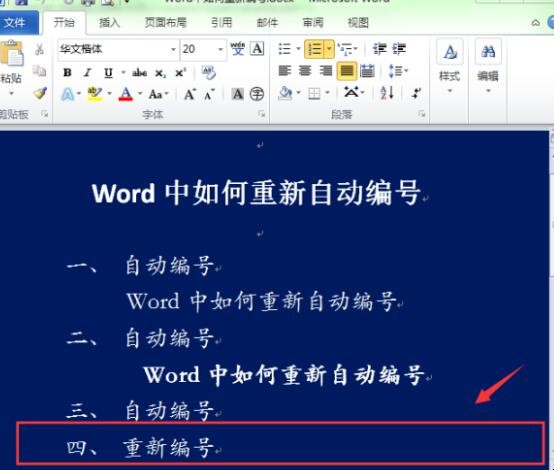554x470 pixels.
Task: Toggle Bold formatting
Action: click(67, 73)
